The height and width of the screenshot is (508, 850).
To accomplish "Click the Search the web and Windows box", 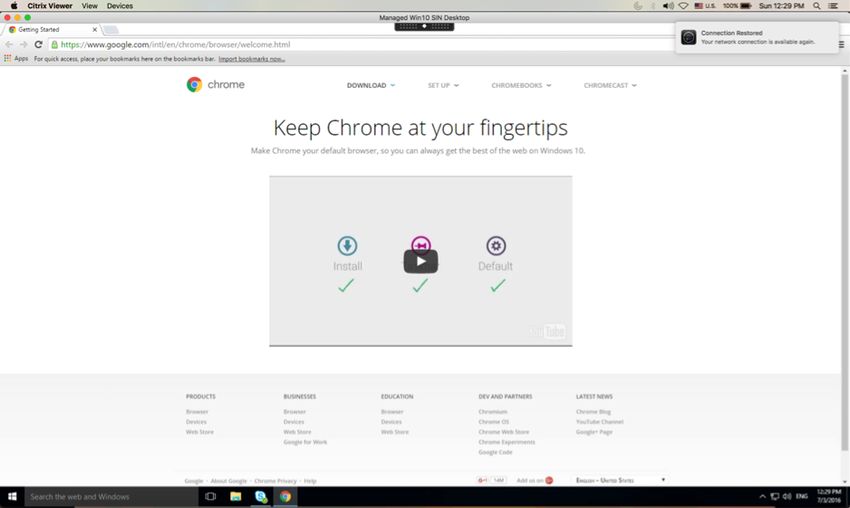I will (111, 497).
